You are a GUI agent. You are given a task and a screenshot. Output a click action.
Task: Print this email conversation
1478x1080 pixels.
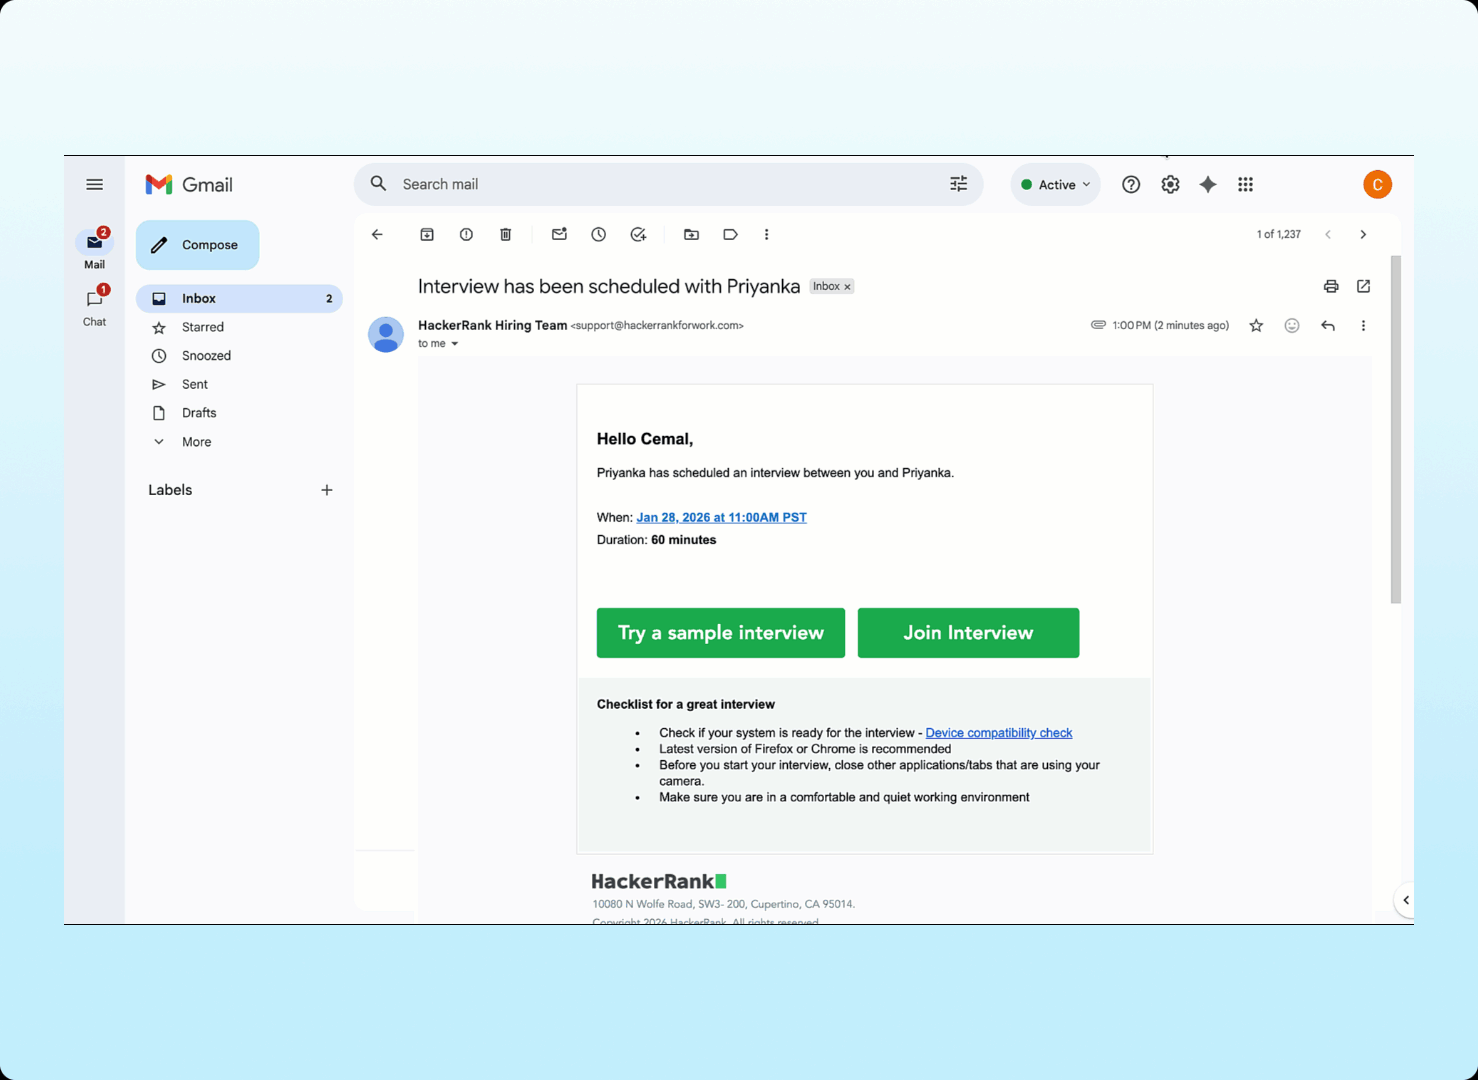point(1331,286)
